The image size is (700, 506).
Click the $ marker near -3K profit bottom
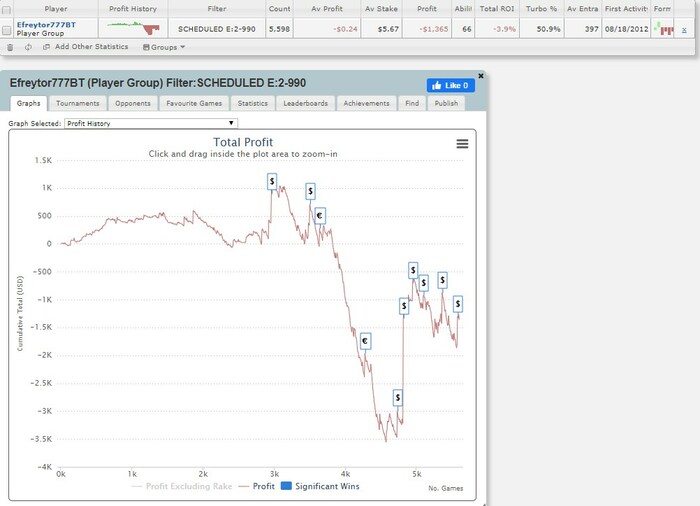click(x=397, y=397)
